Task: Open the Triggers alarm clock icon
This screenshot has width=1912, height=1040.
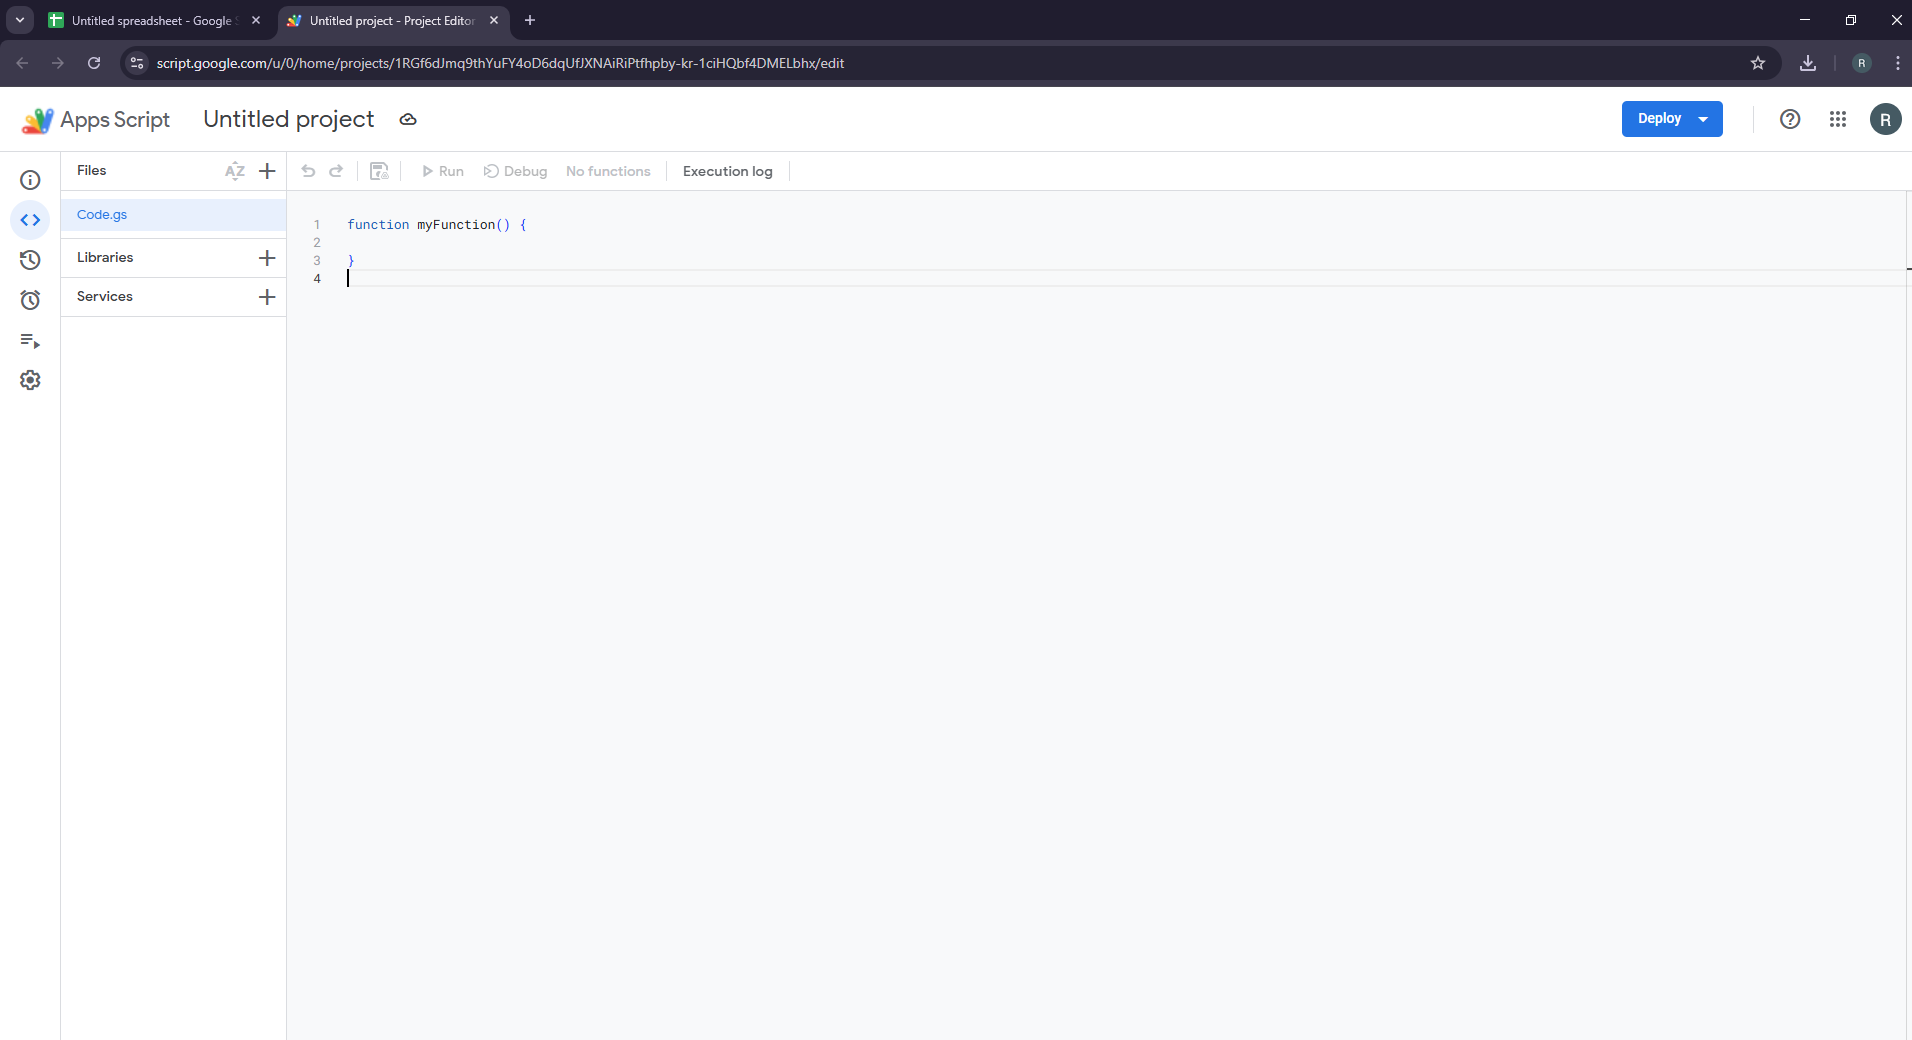Action: [x=30, y=300]
